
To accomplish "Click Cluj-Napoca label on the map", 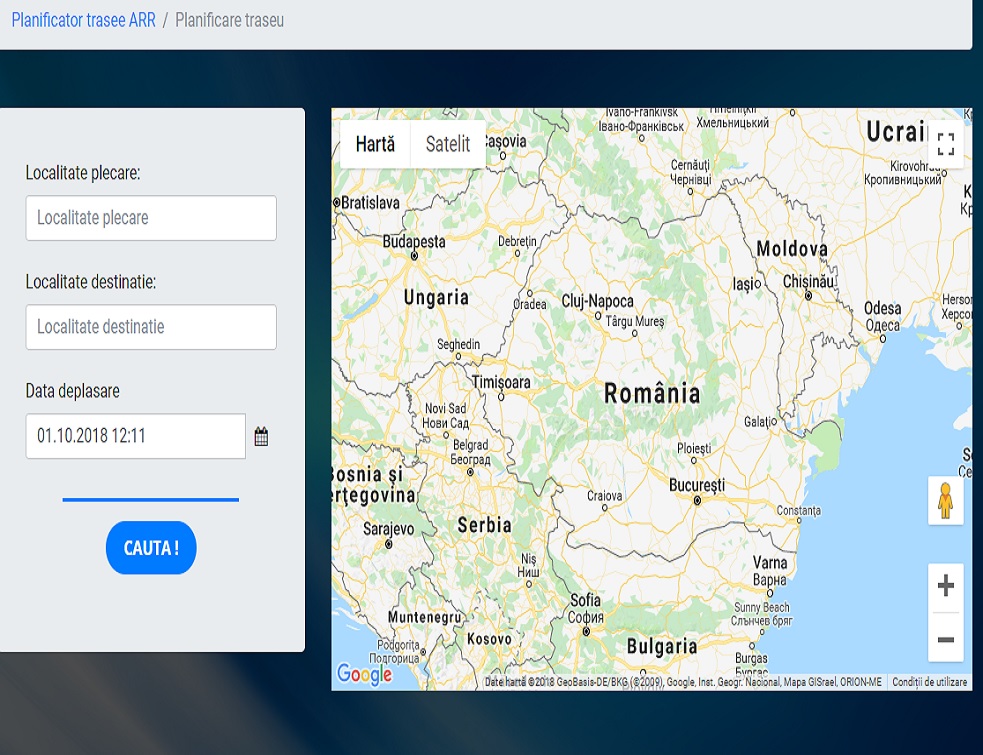I will pyautogui.click(x=597, y=301).
